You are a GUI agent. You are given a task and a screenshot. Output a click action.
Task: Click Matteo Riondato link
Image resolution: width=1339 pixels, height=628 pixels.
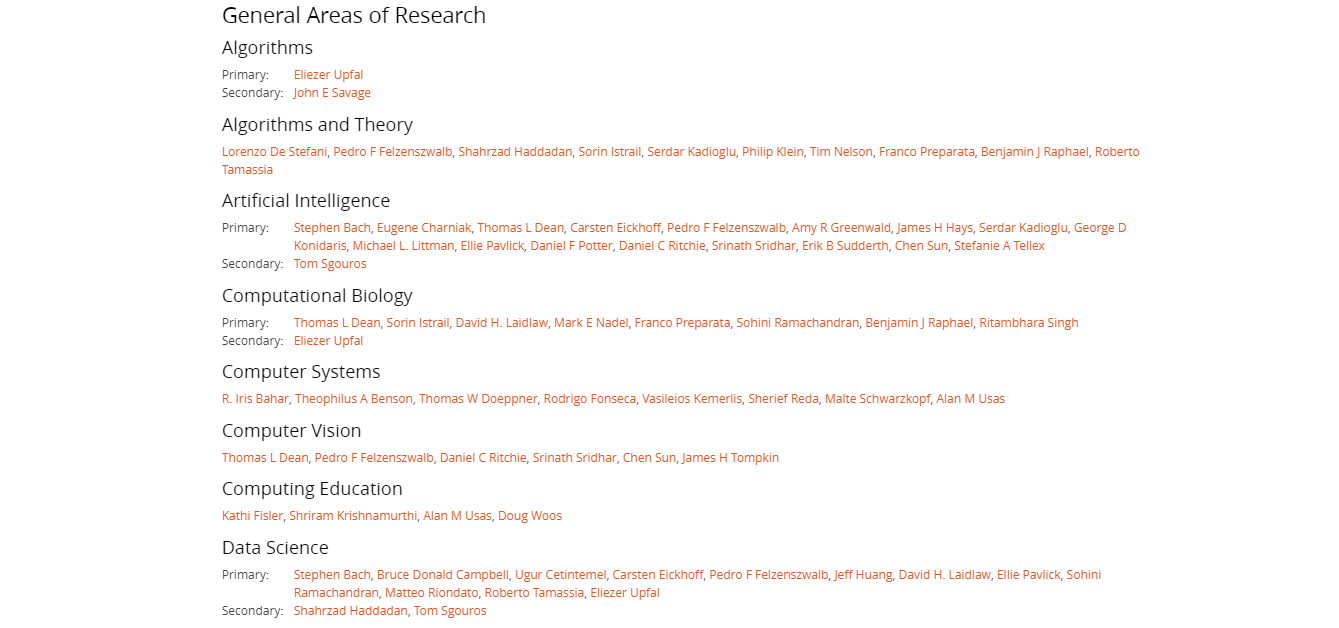point(432,593)
